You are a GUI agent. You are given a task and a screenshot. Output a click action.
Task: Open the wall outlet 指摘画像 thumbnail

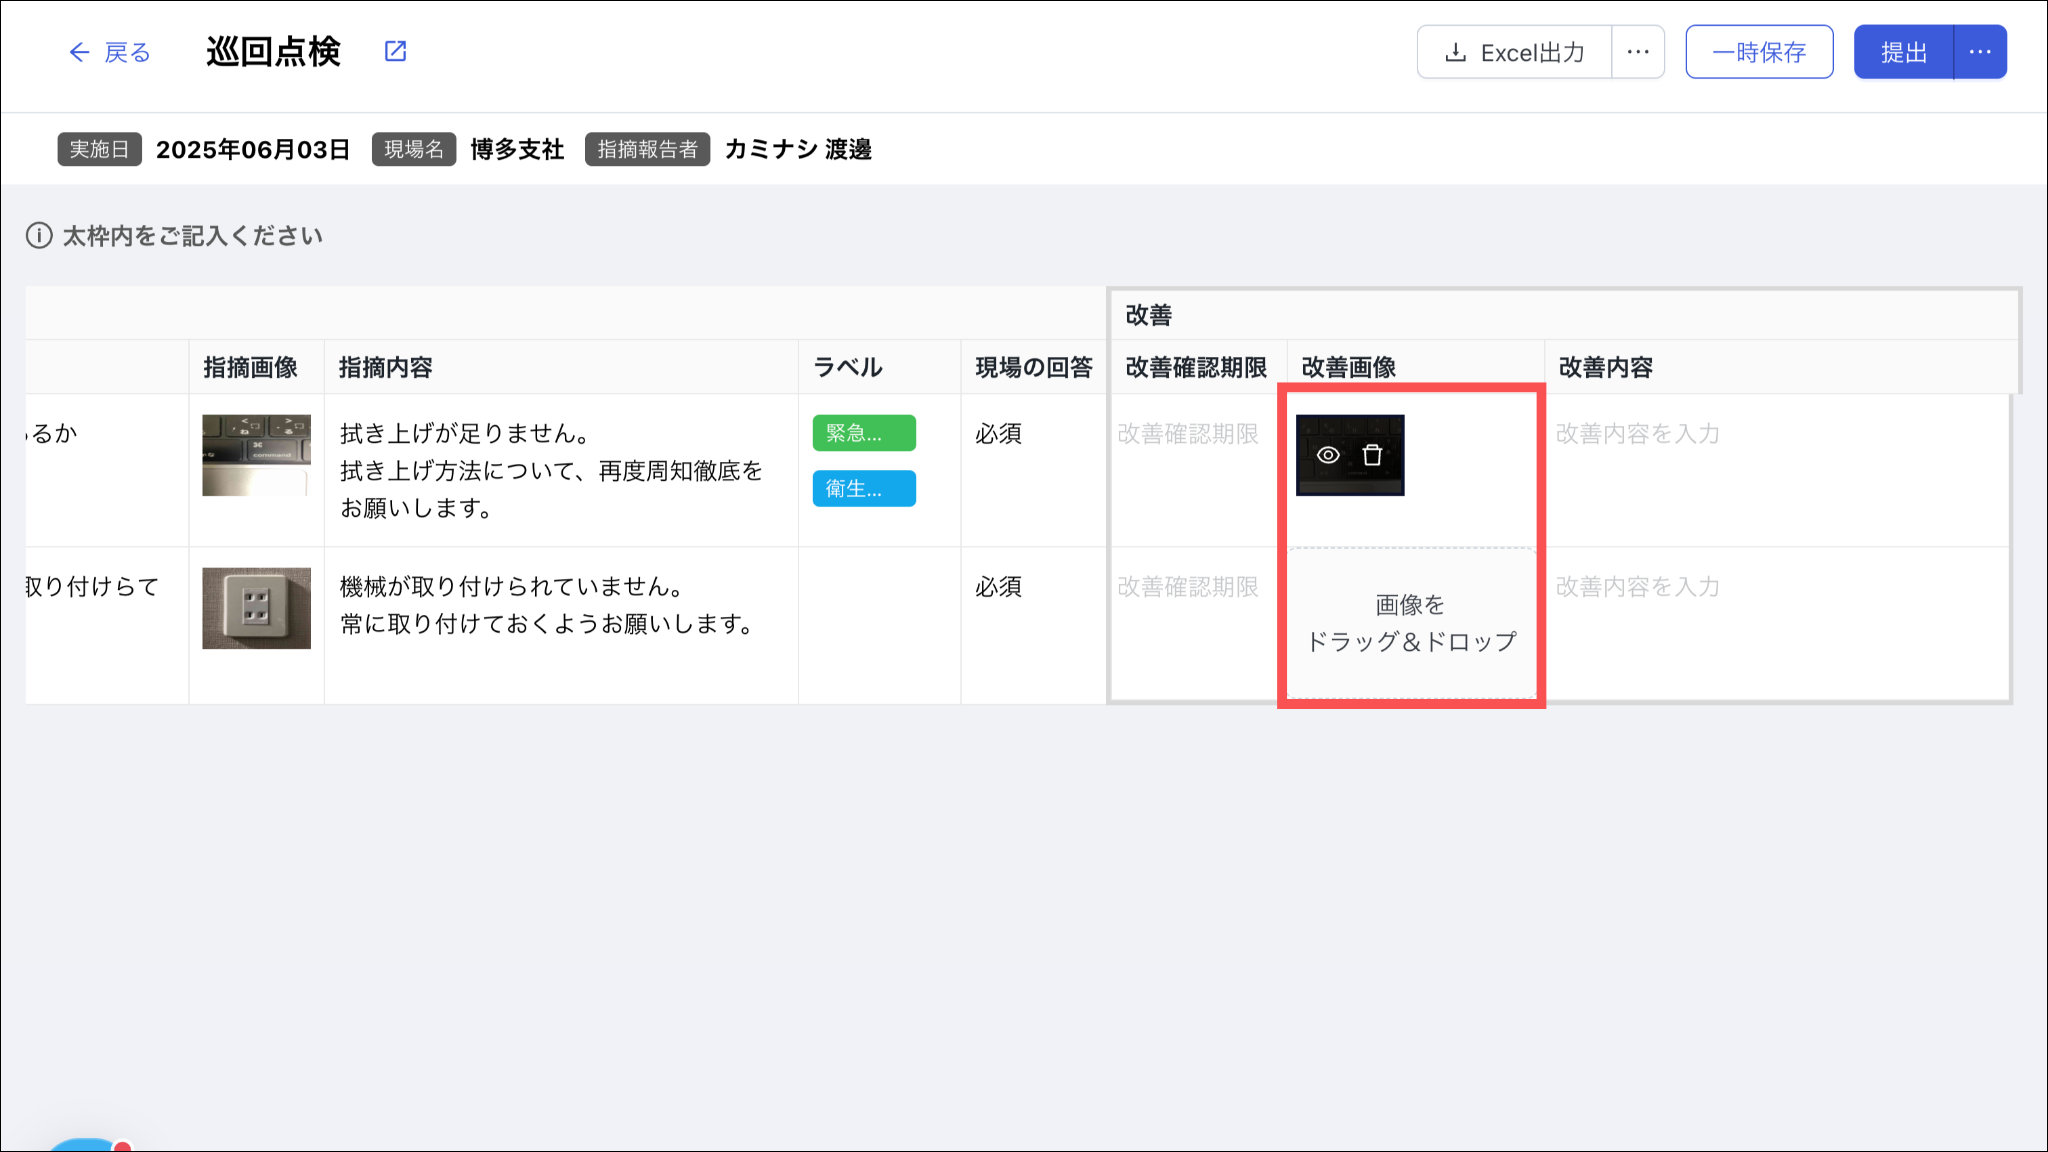pos(256,608)
